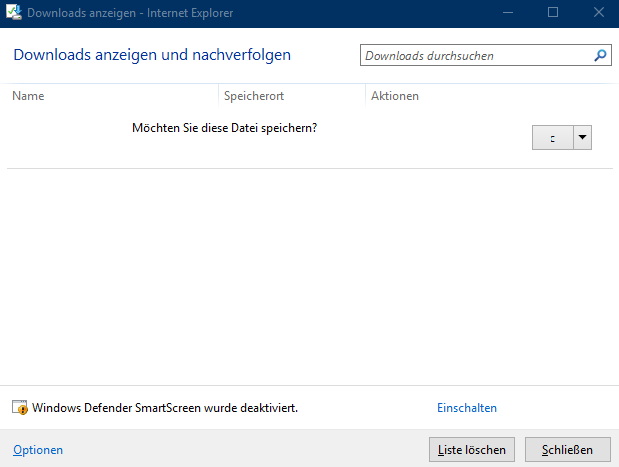The image size is (619, 467).
Task: Open the save options dropdown arrow
Action: [x=582, y=137]
